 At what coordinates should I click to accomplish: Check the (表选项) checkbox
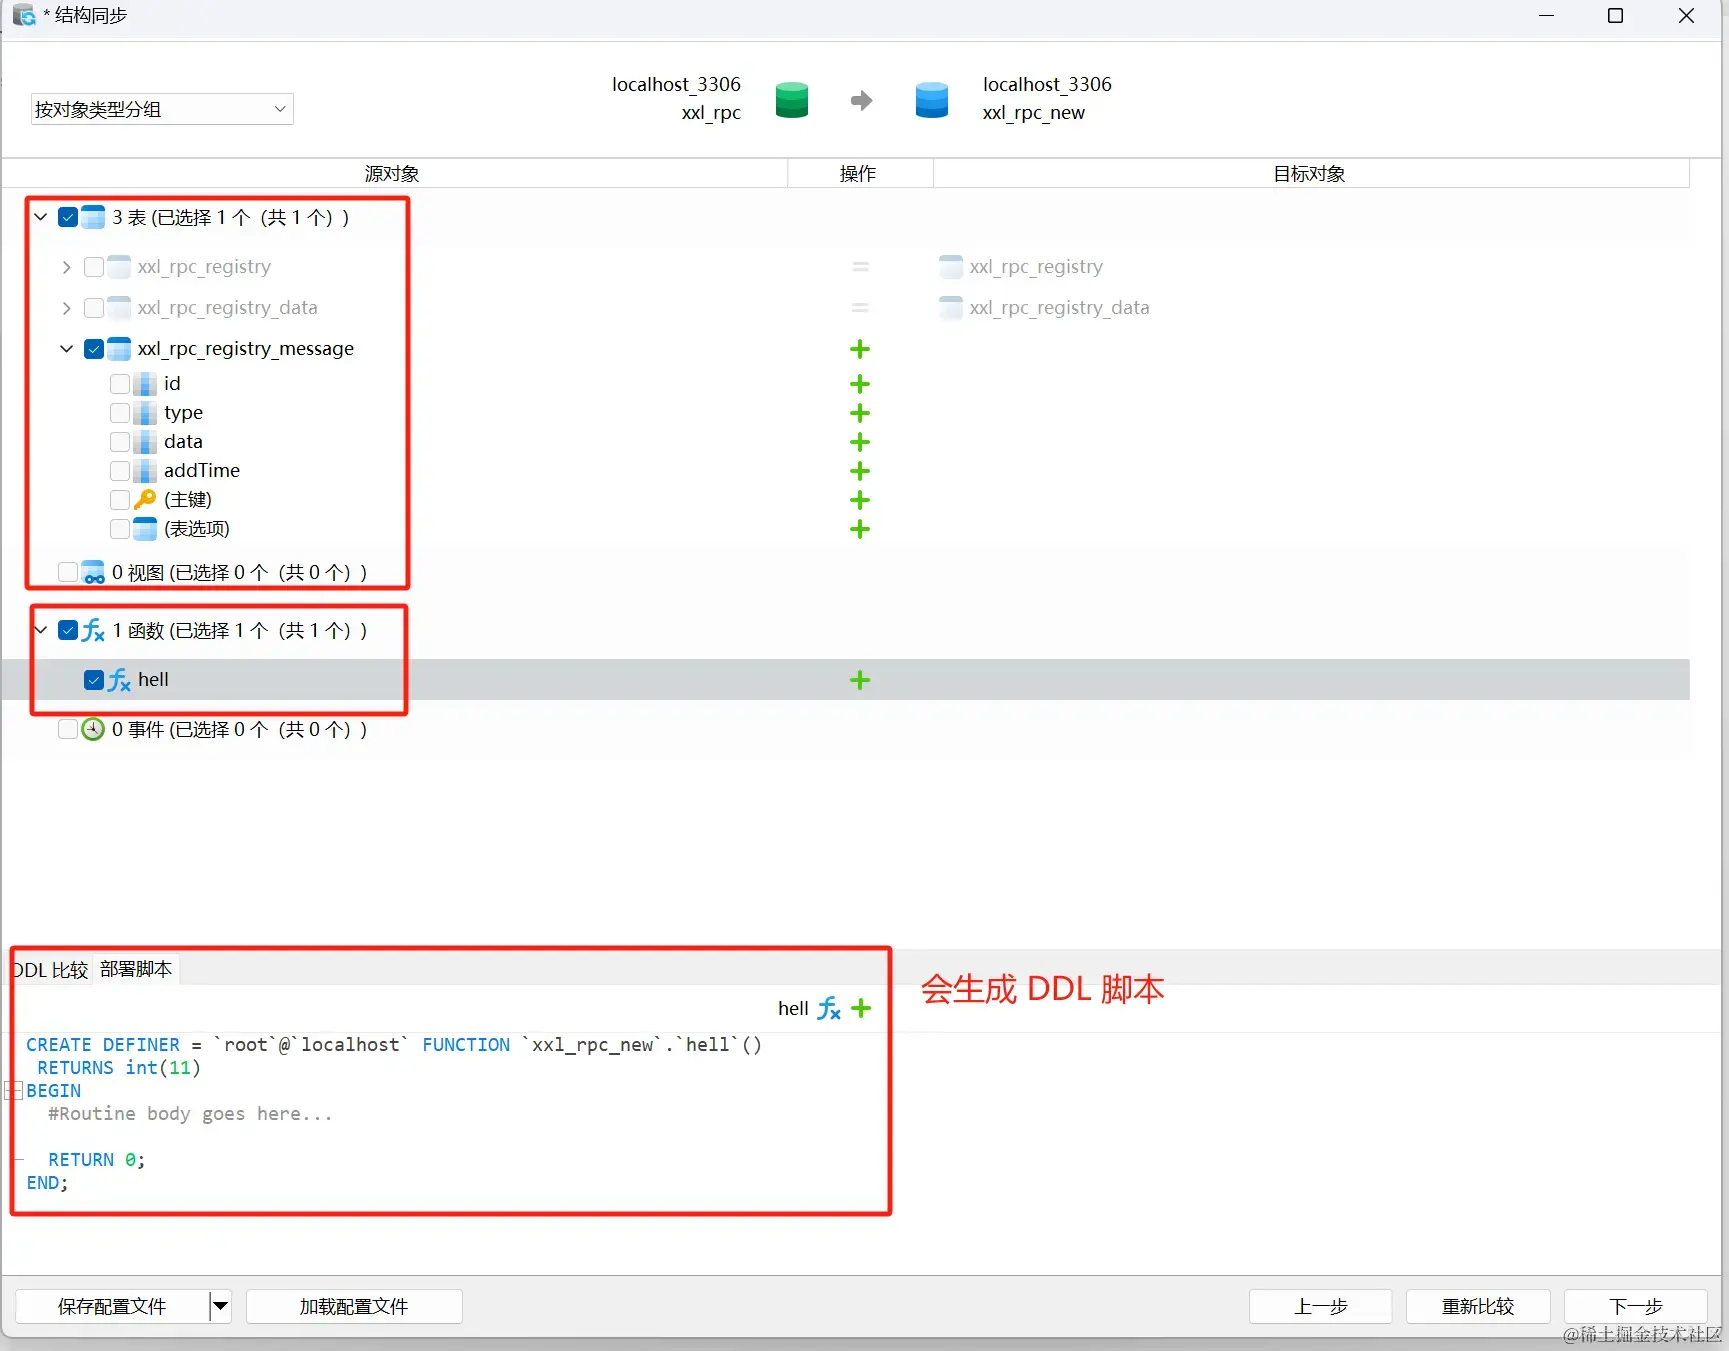tap(120, 528)
